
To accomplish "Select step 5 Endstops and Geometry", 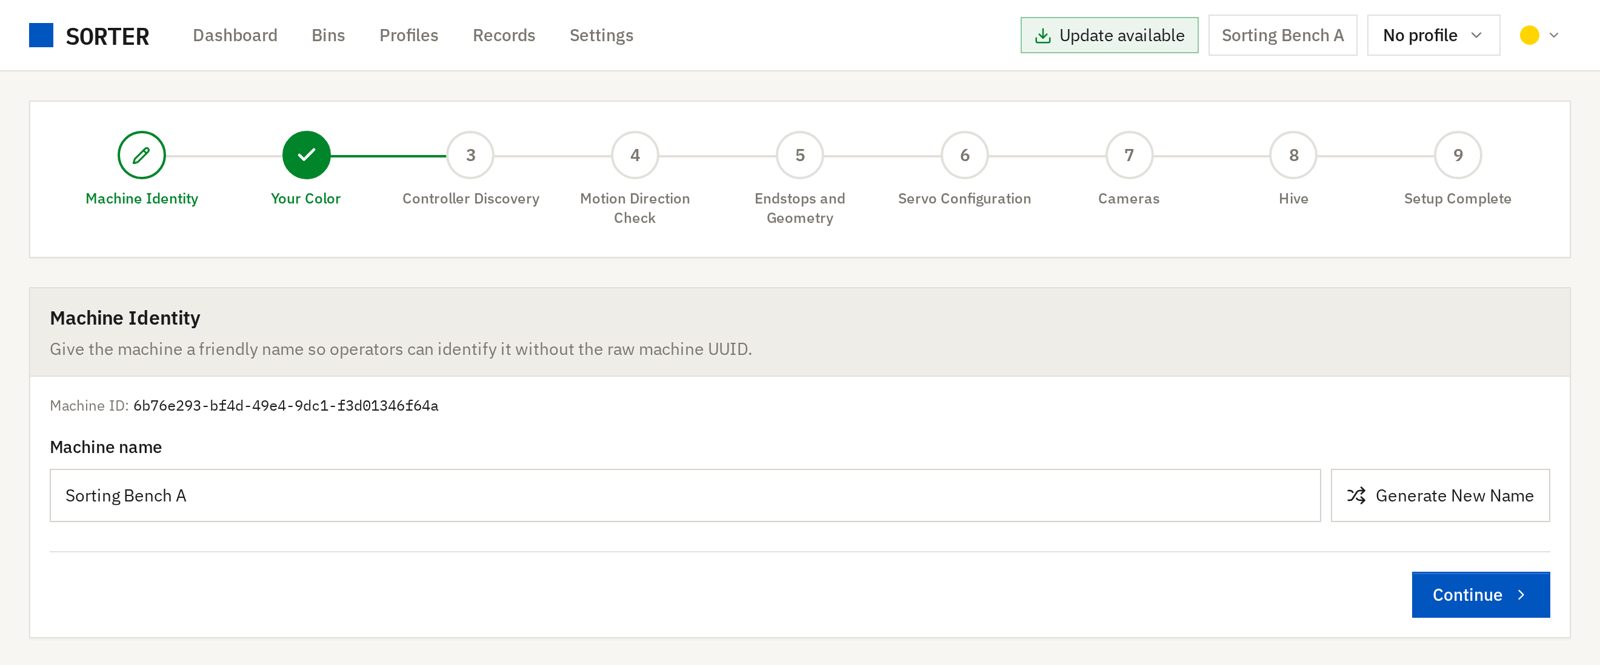I will pos(800,155).
